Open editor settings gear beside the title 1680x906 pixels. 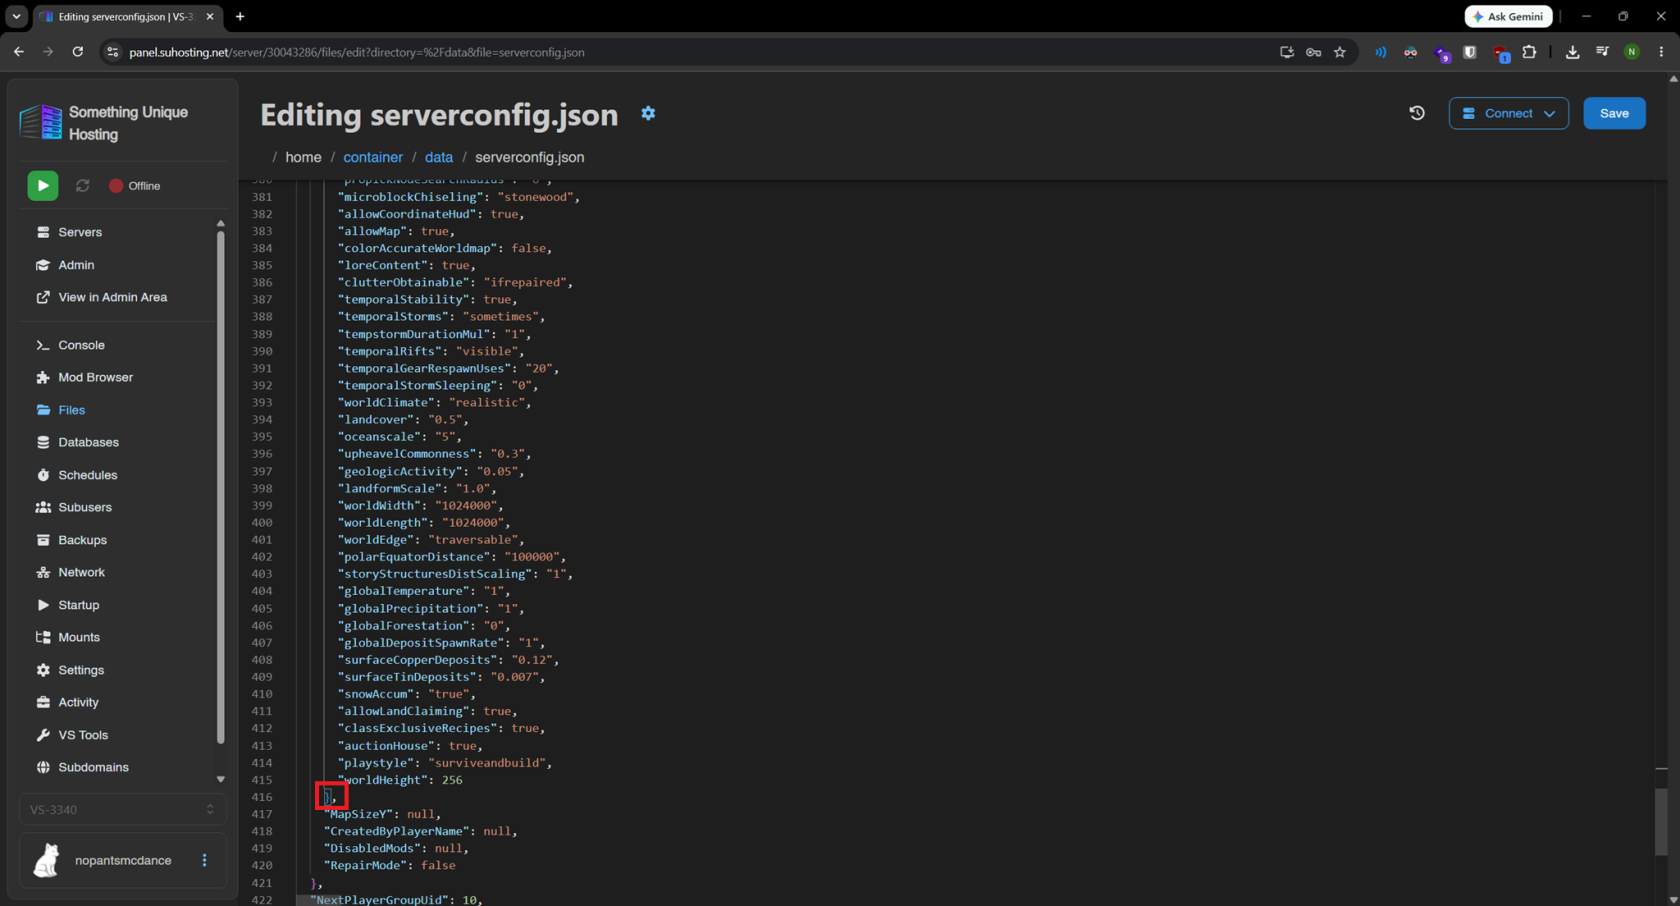click(648, 113)
